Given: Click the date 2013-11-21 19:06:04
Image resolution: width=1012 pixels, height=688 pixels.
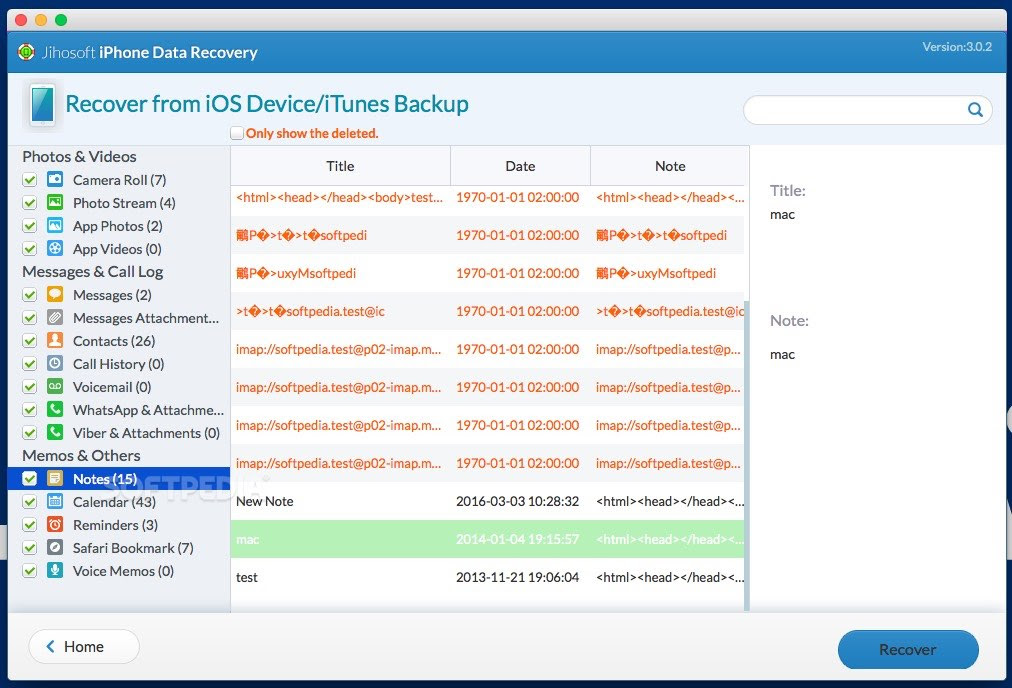Looking at the screenshot, I should click(x=517, y=577).
